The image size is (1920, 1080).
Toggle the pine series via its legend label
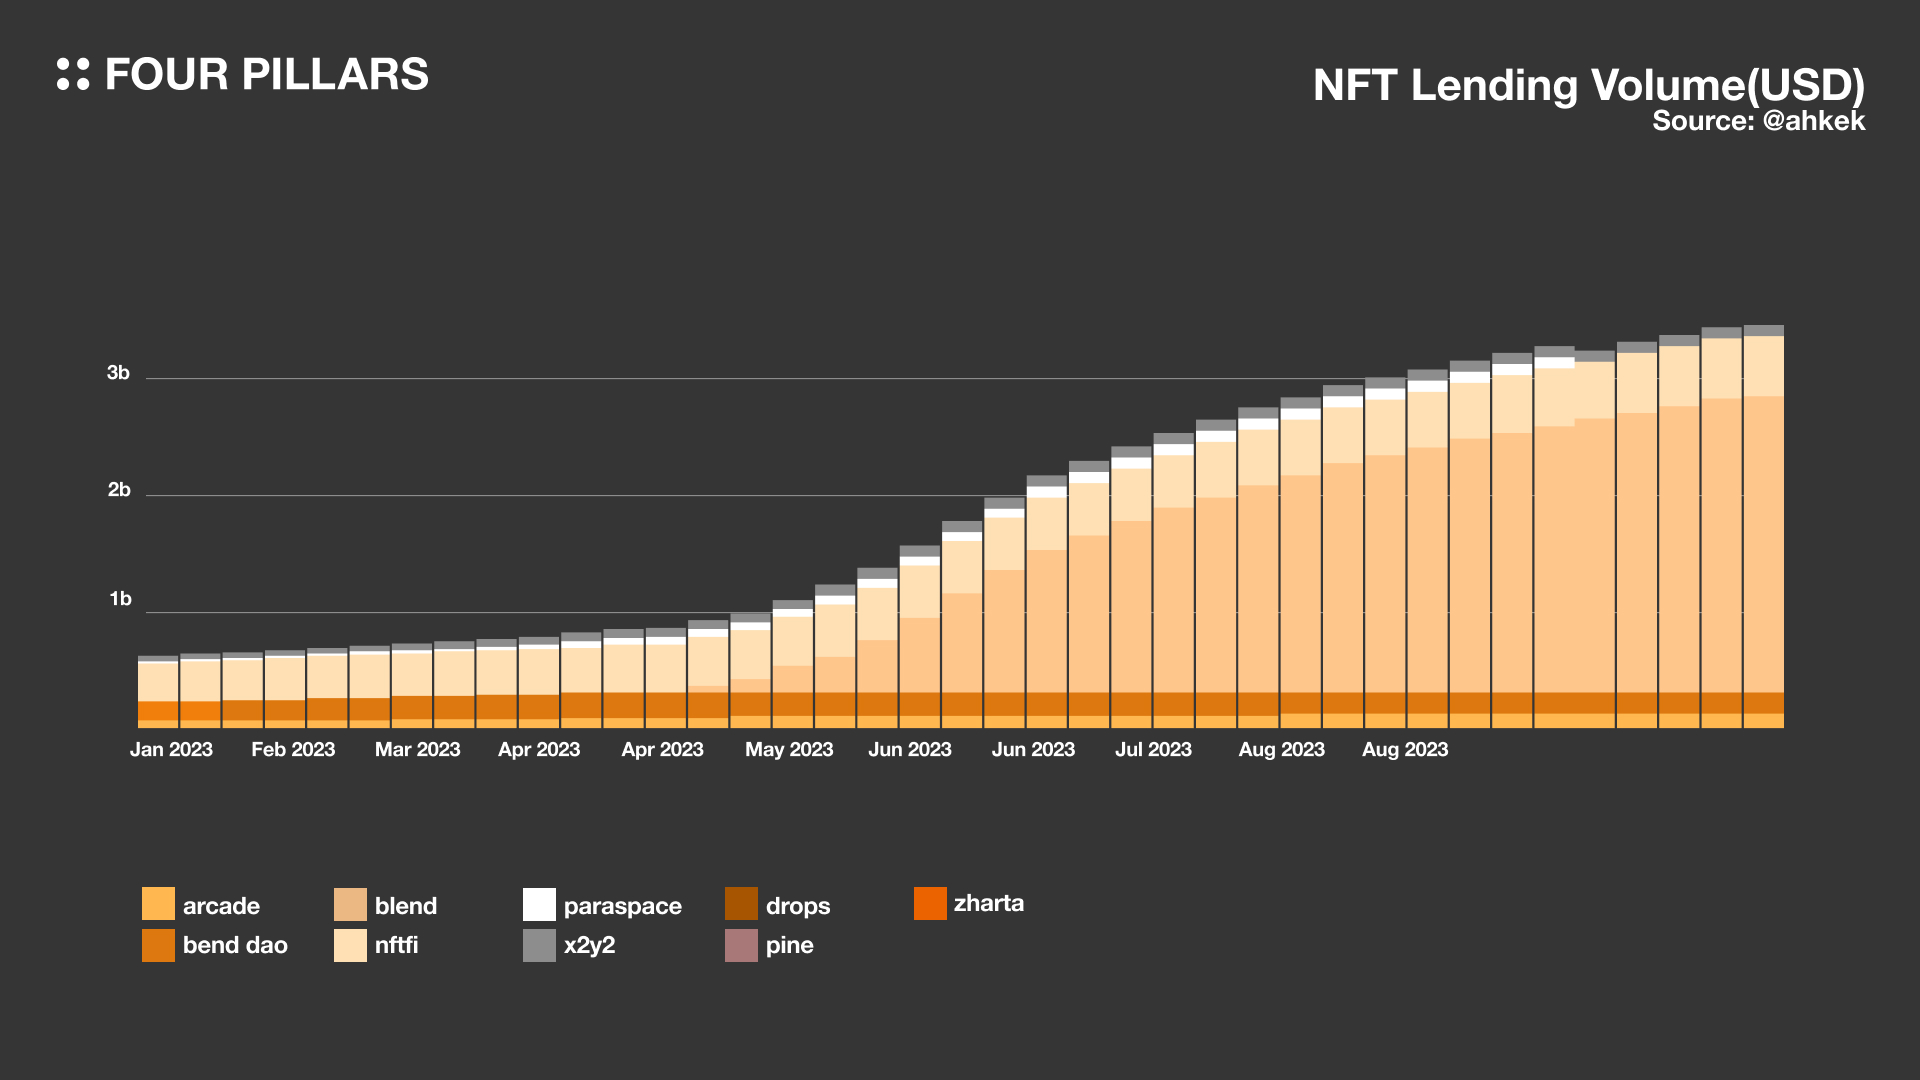pos(791,945)
